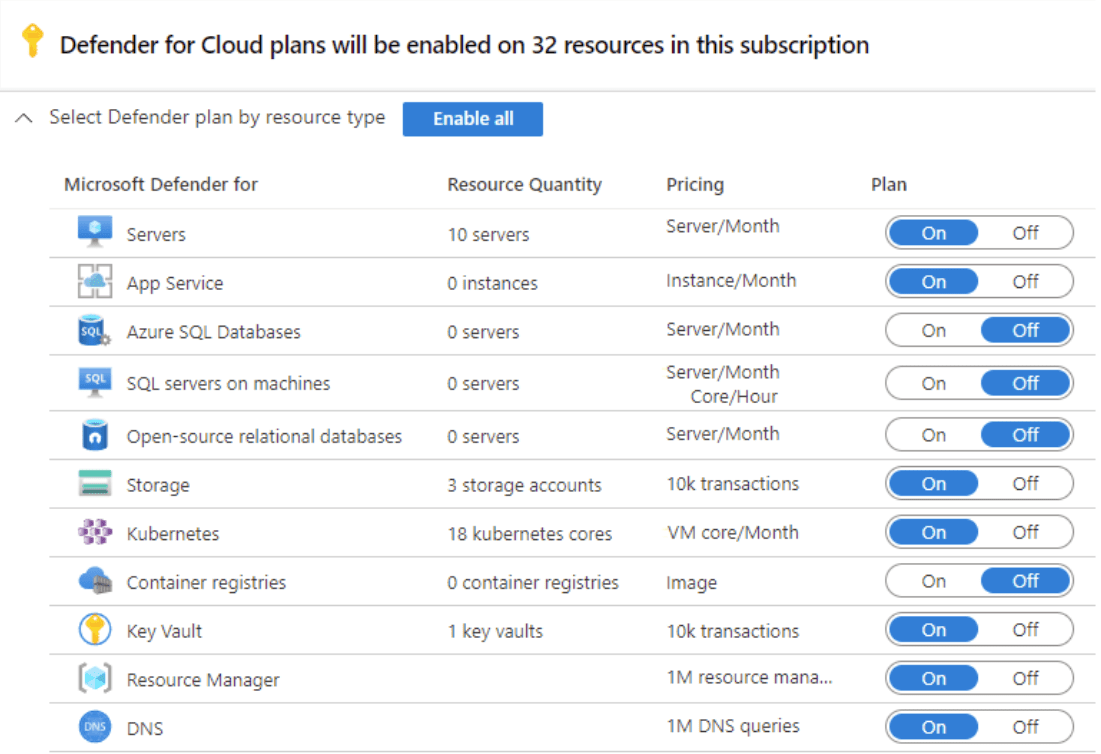The width and height of the screenshot is (1101, 754).
Task: Click the SQL servers on machines label
Action: tap(228, 383)
